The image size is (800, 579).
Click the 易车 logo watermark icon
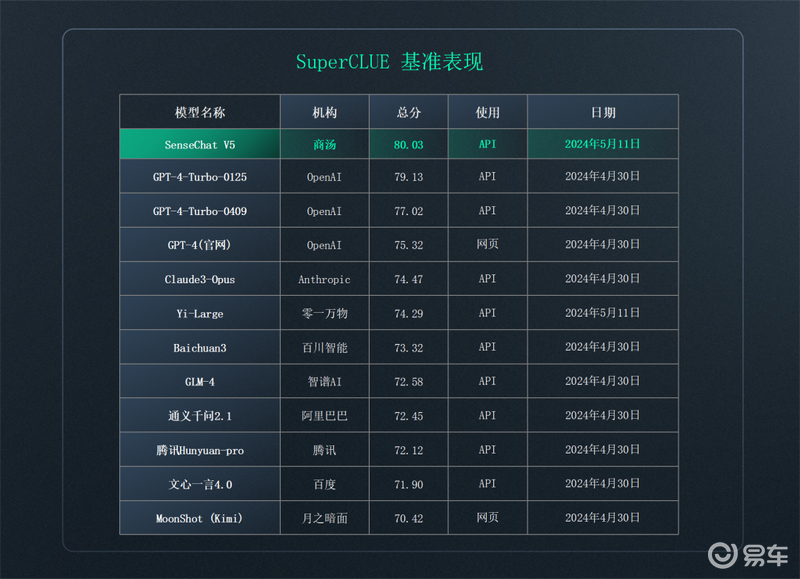point(747,555)
